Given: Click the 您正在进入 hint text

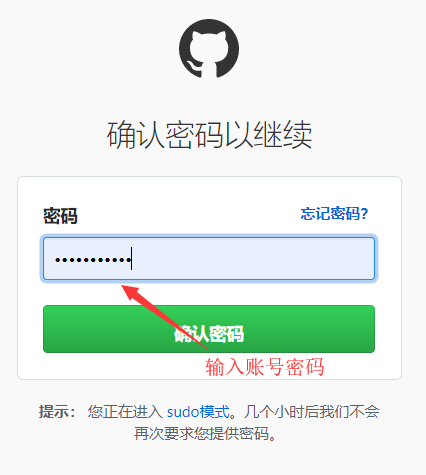Looking at the screenshot, I should (125, 412).
